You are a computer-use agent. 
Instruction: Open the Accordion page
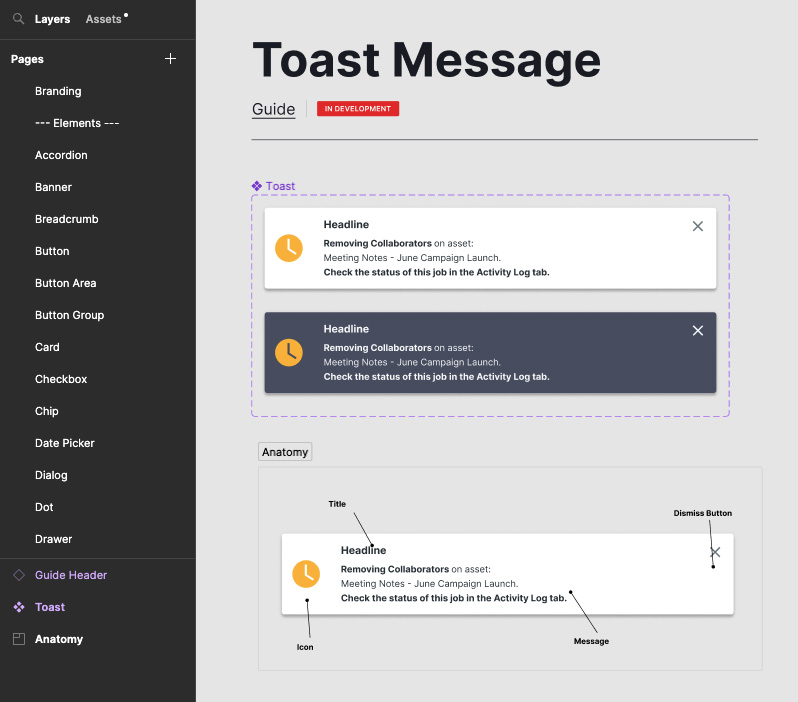pyautogui.click(x=61, y=155)
